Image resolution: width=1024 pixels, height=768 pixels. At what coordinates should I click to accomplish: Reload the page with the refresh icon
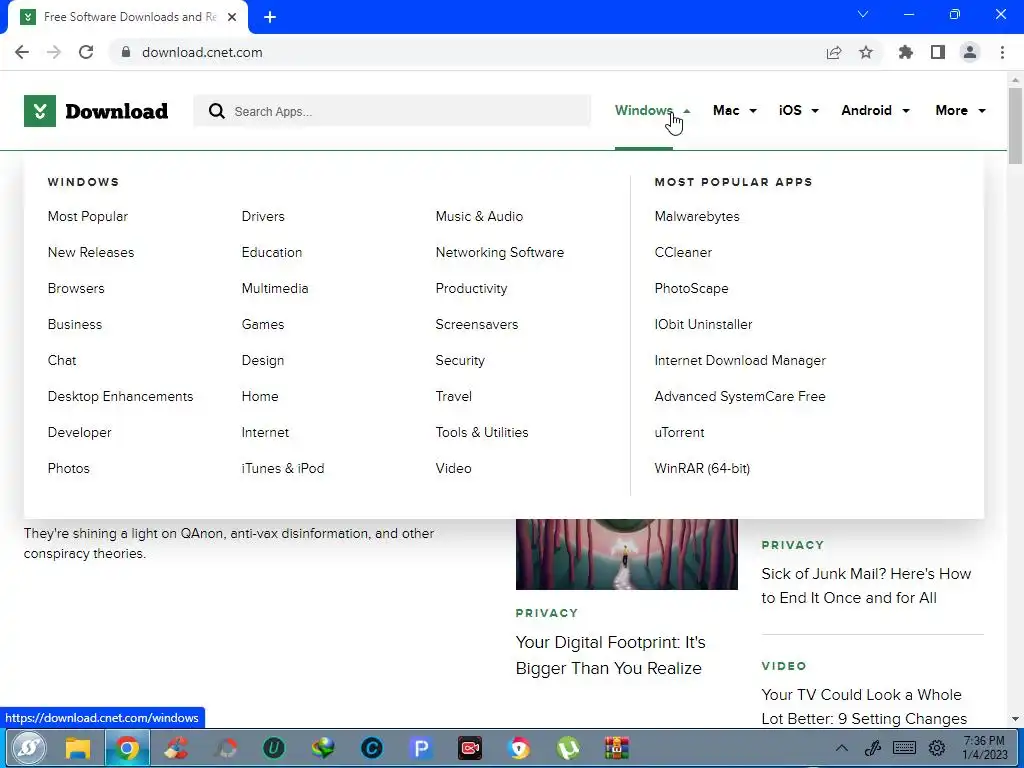(x=86, y=52)
